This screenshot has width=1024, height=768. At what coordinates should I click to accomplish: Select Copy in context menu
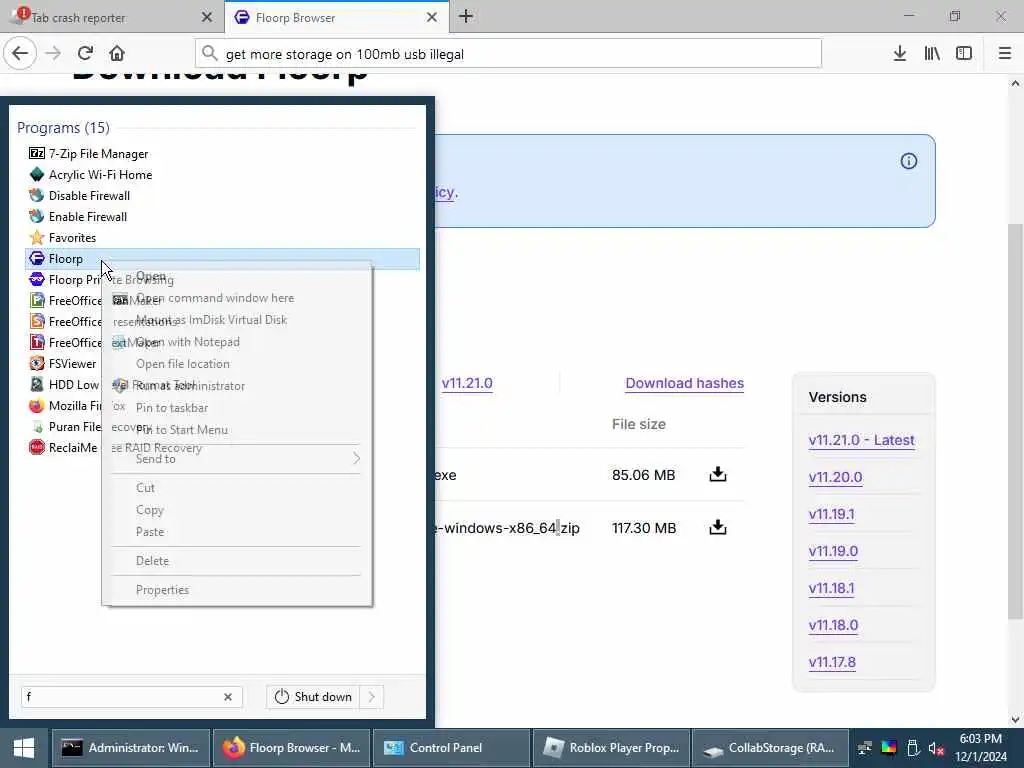click(236, 510)
